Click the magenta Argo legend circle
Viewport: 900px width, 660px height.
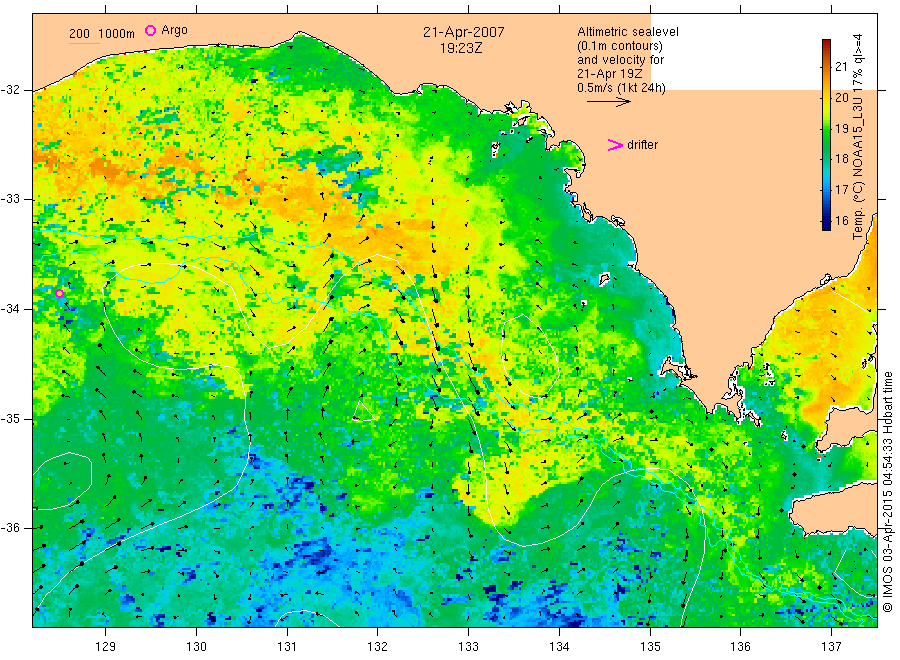tap(150, 30)
